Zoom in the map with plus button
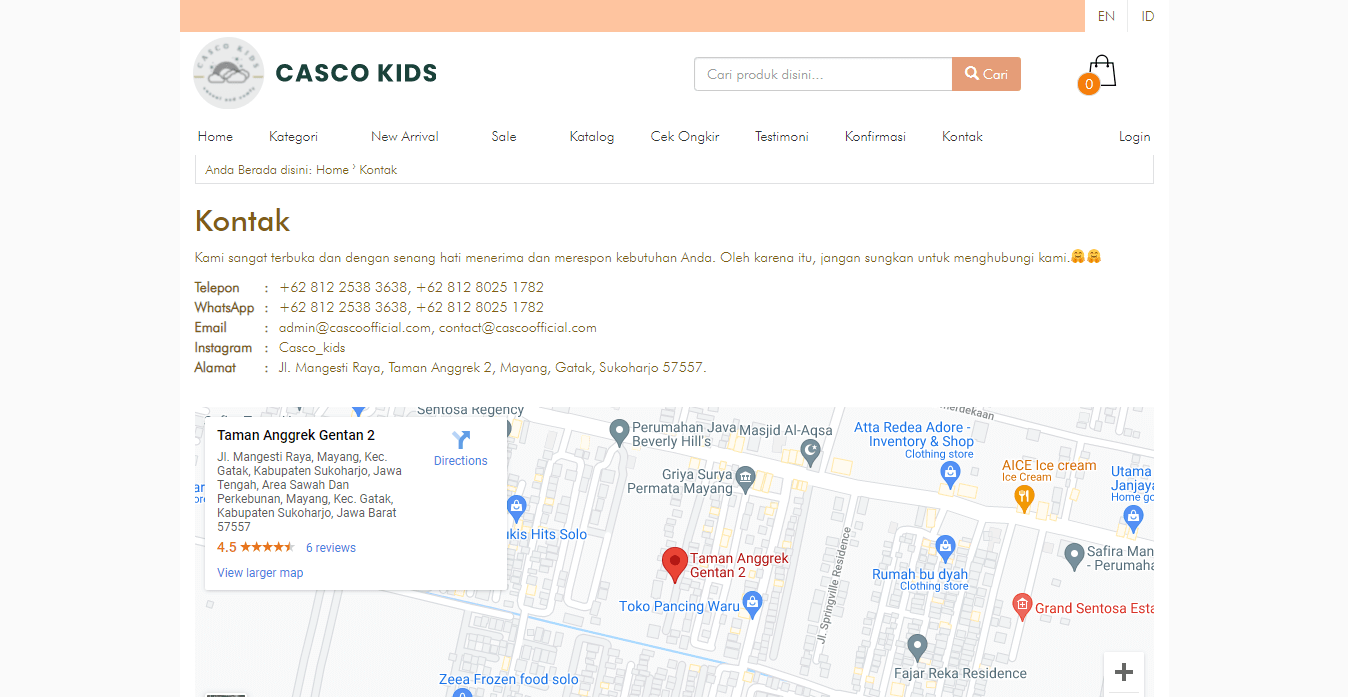The image size is (1348, 697). tap(1124, 672)
